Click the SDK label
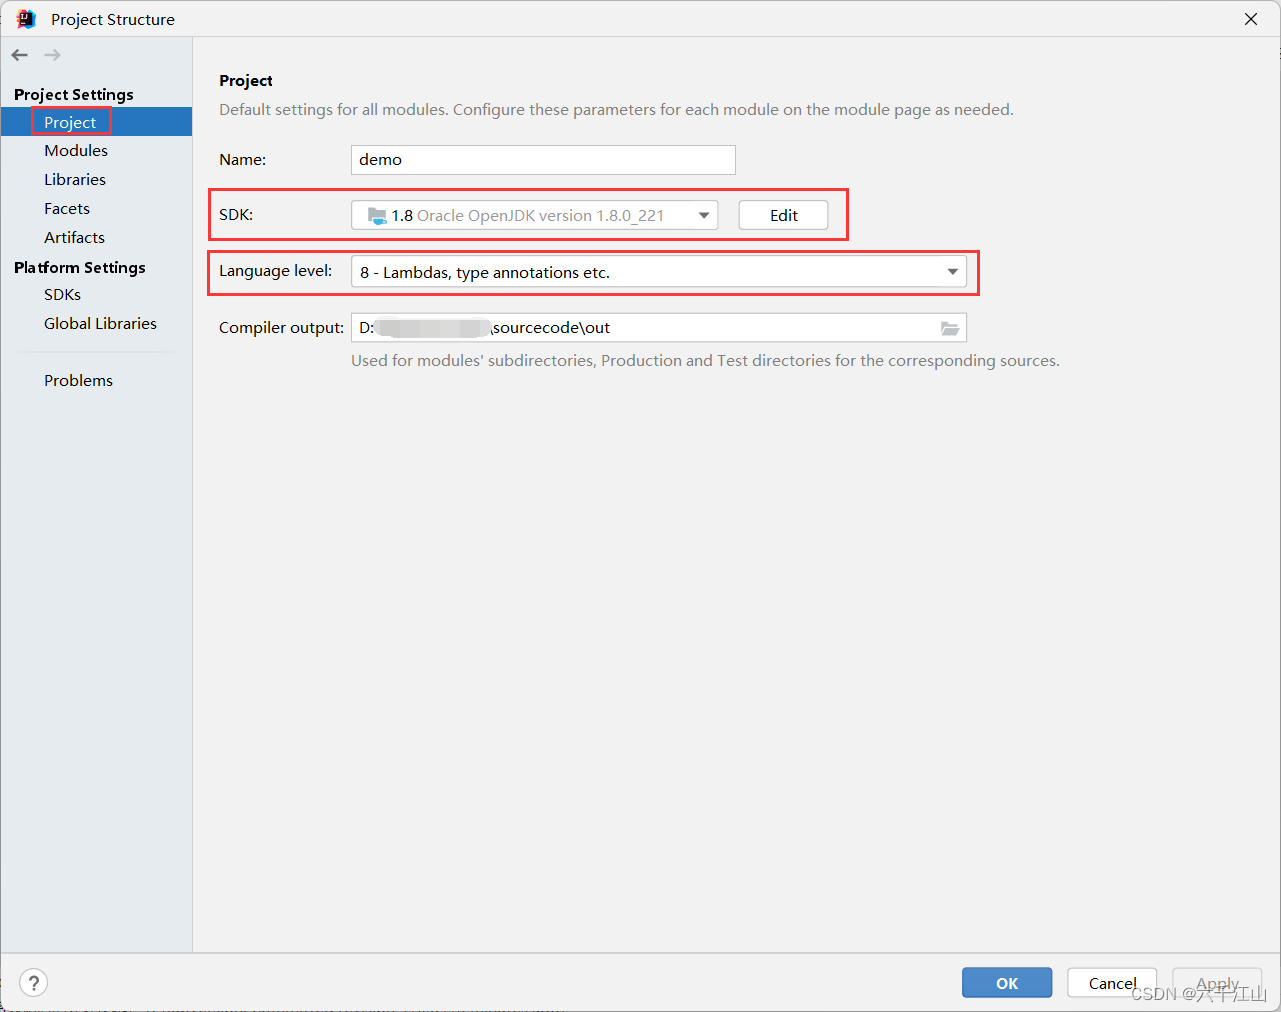 [x=236, y=215]
